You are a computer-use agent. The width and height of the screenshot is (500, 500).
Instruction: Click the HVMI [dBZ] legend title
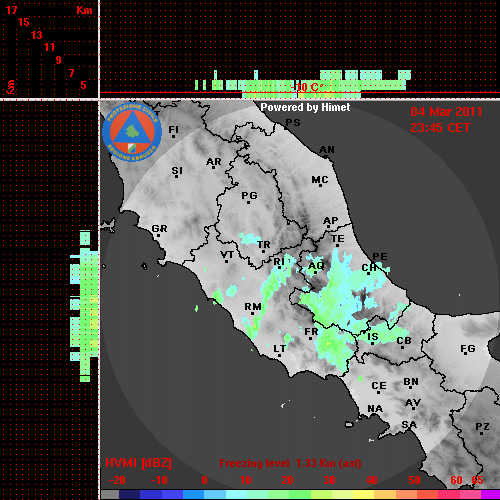tap(138, 463)
